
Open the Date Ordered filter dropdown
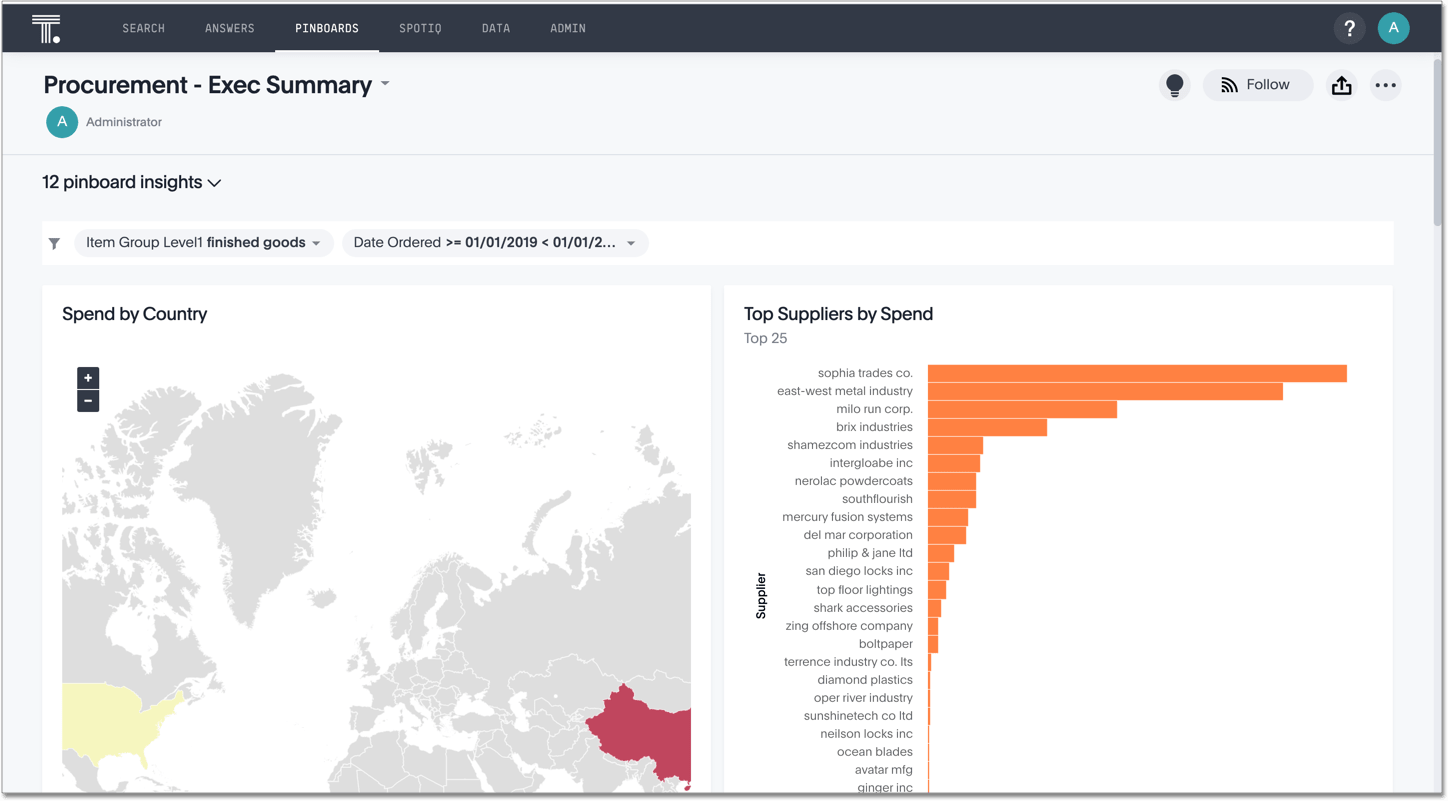tap(495, 243)
